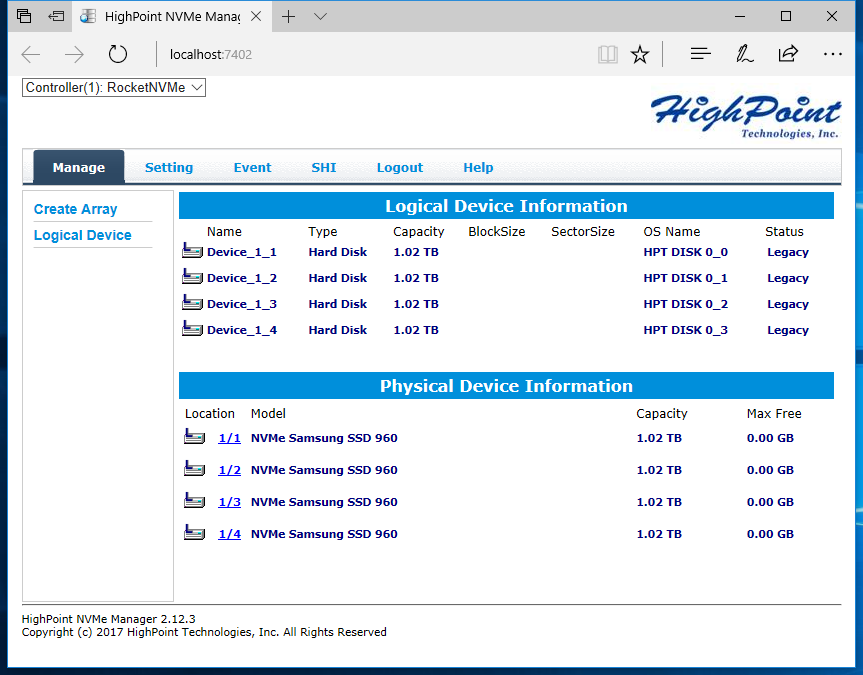This screenshot has height=675, width=863.
Task: Make a web note pen icon
Action: (744, 54)
